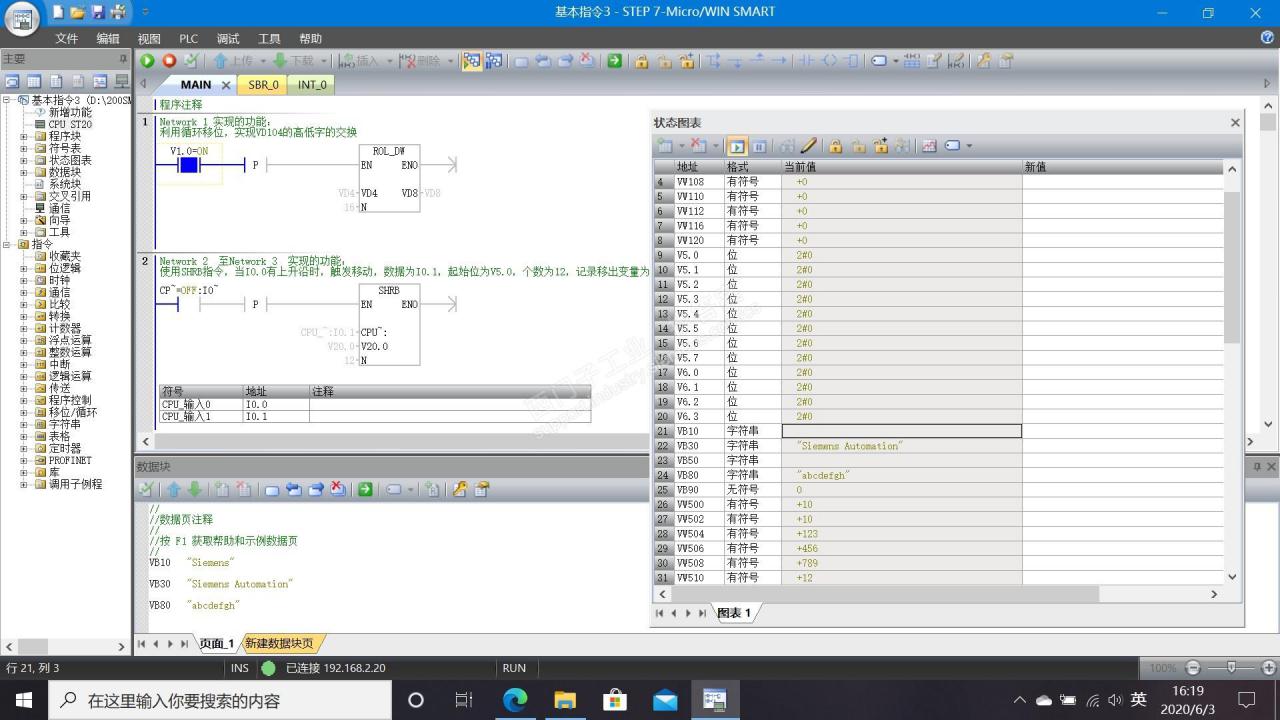Open Microsoft Edge from taskbar

(515, 700)
